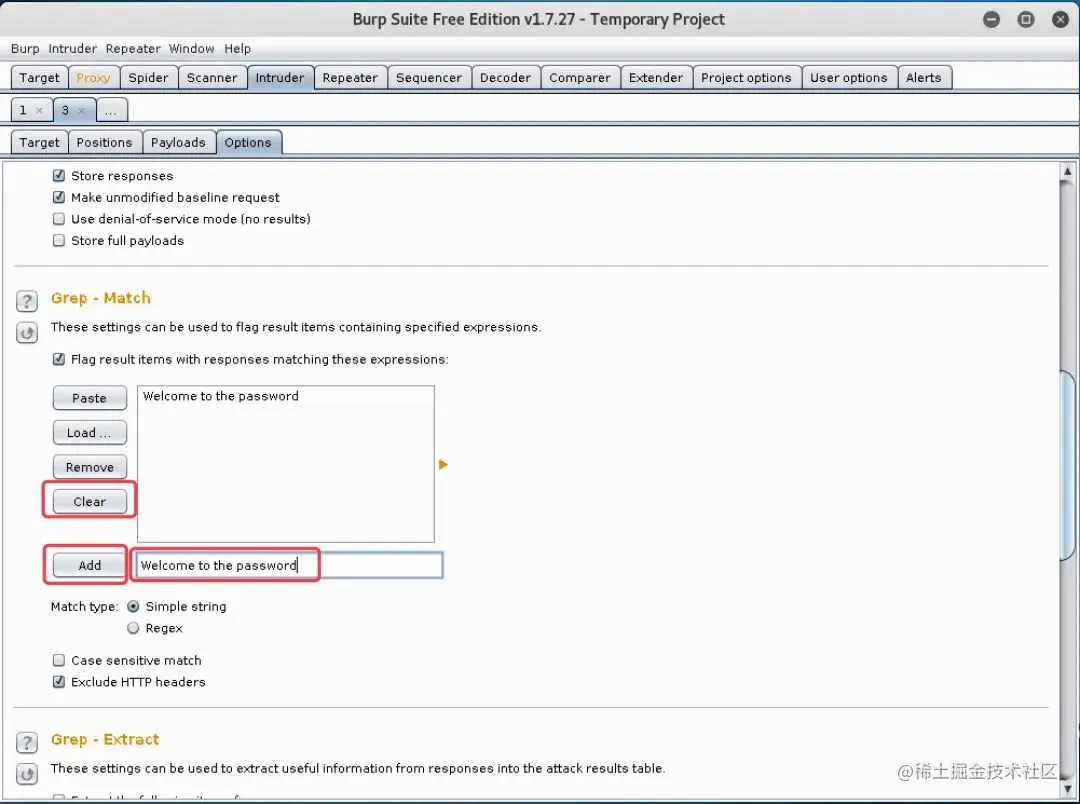Toggle the Store responses checkbox
This screenshot has width=1080, height=804.
tap(59, 176)
